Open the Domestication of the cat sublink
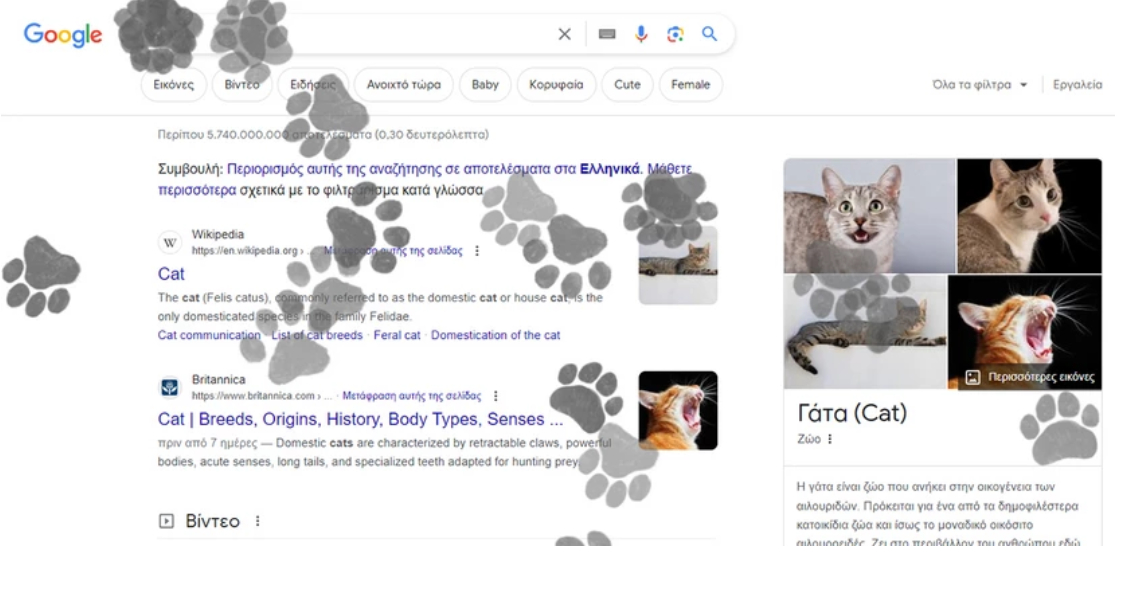The image size is (1134, 590). click(x=495, y=335)
